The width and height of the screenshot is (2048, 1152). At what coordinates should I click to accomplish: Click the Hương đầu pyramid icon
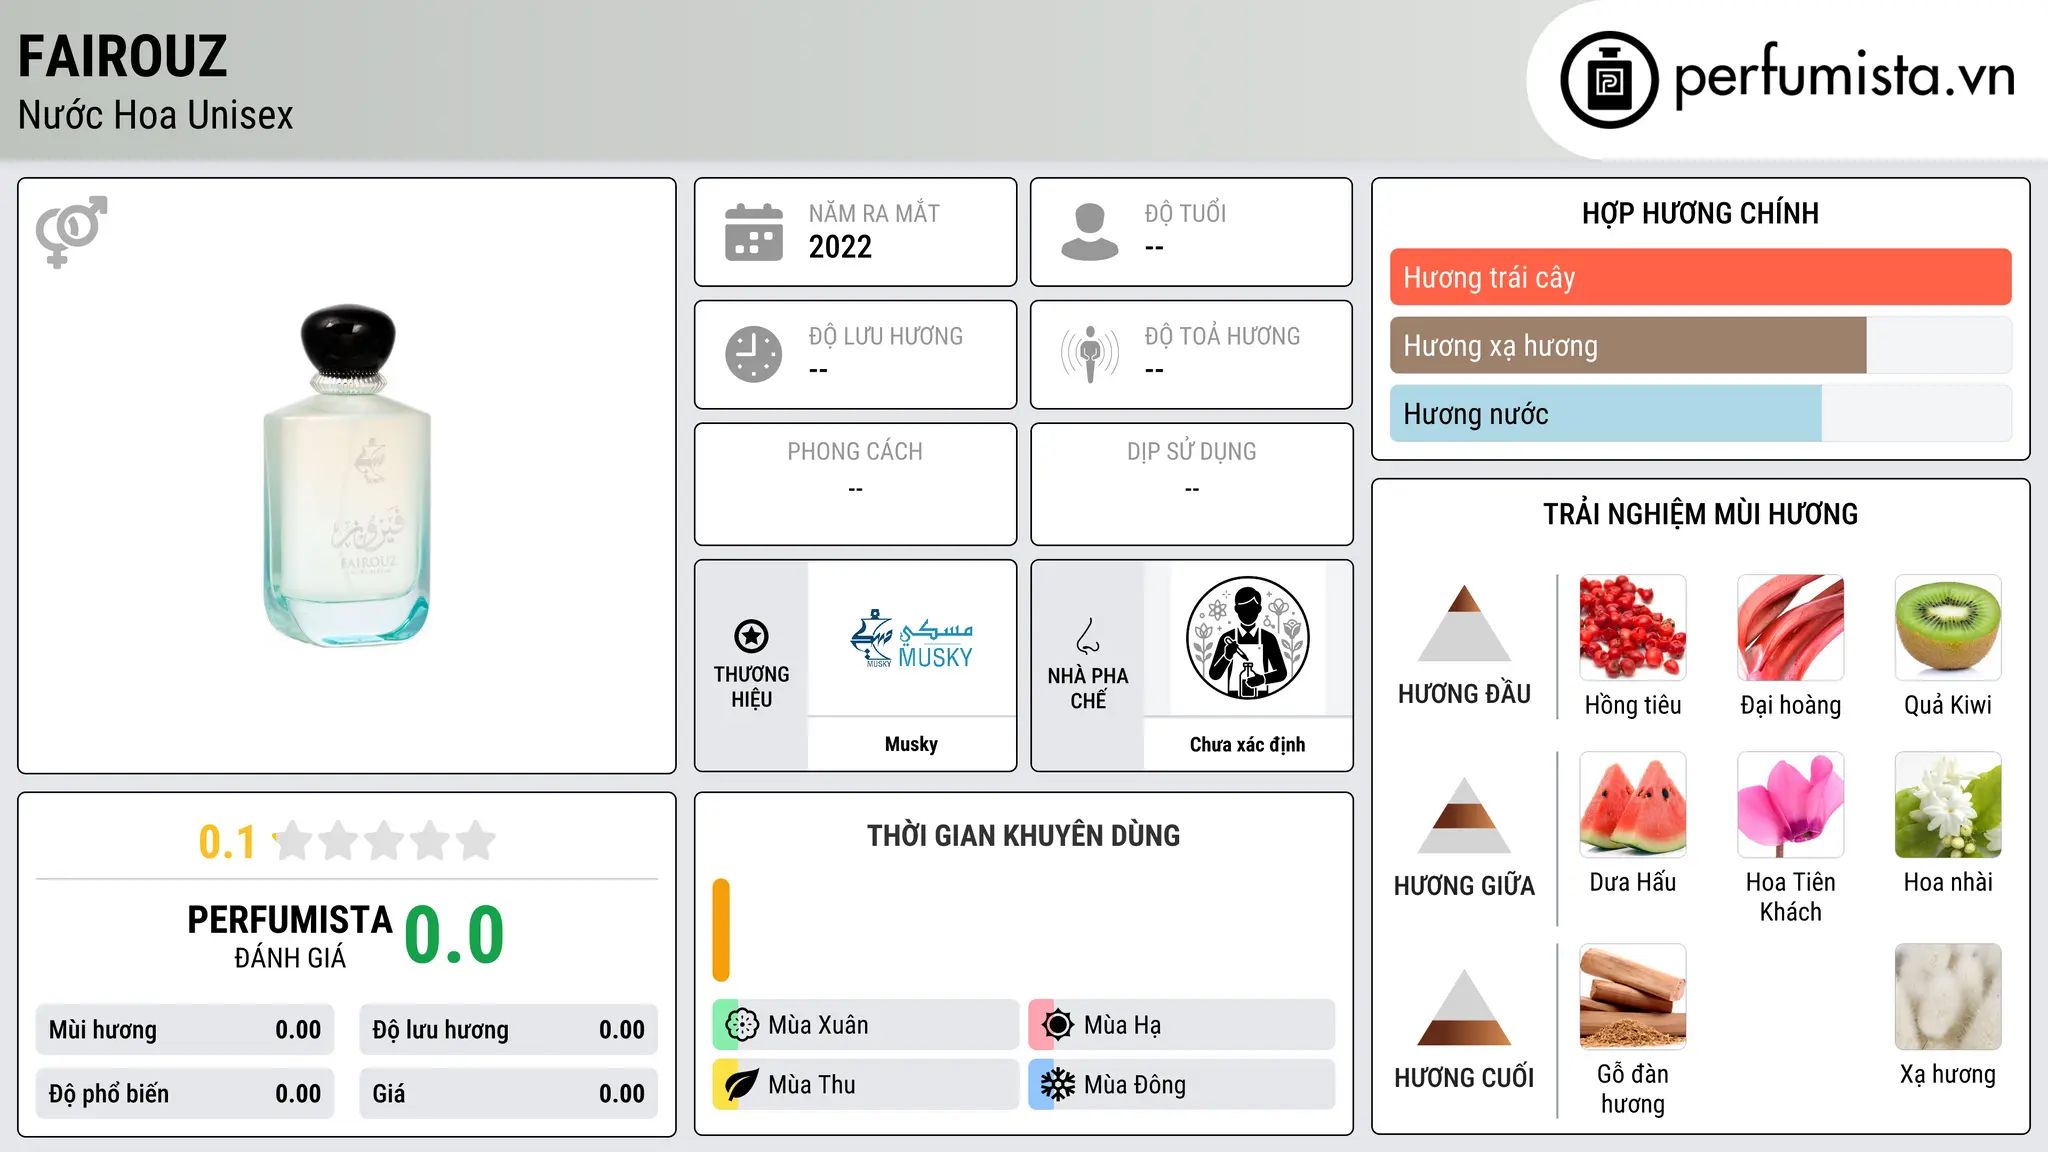click(1464, 623)
